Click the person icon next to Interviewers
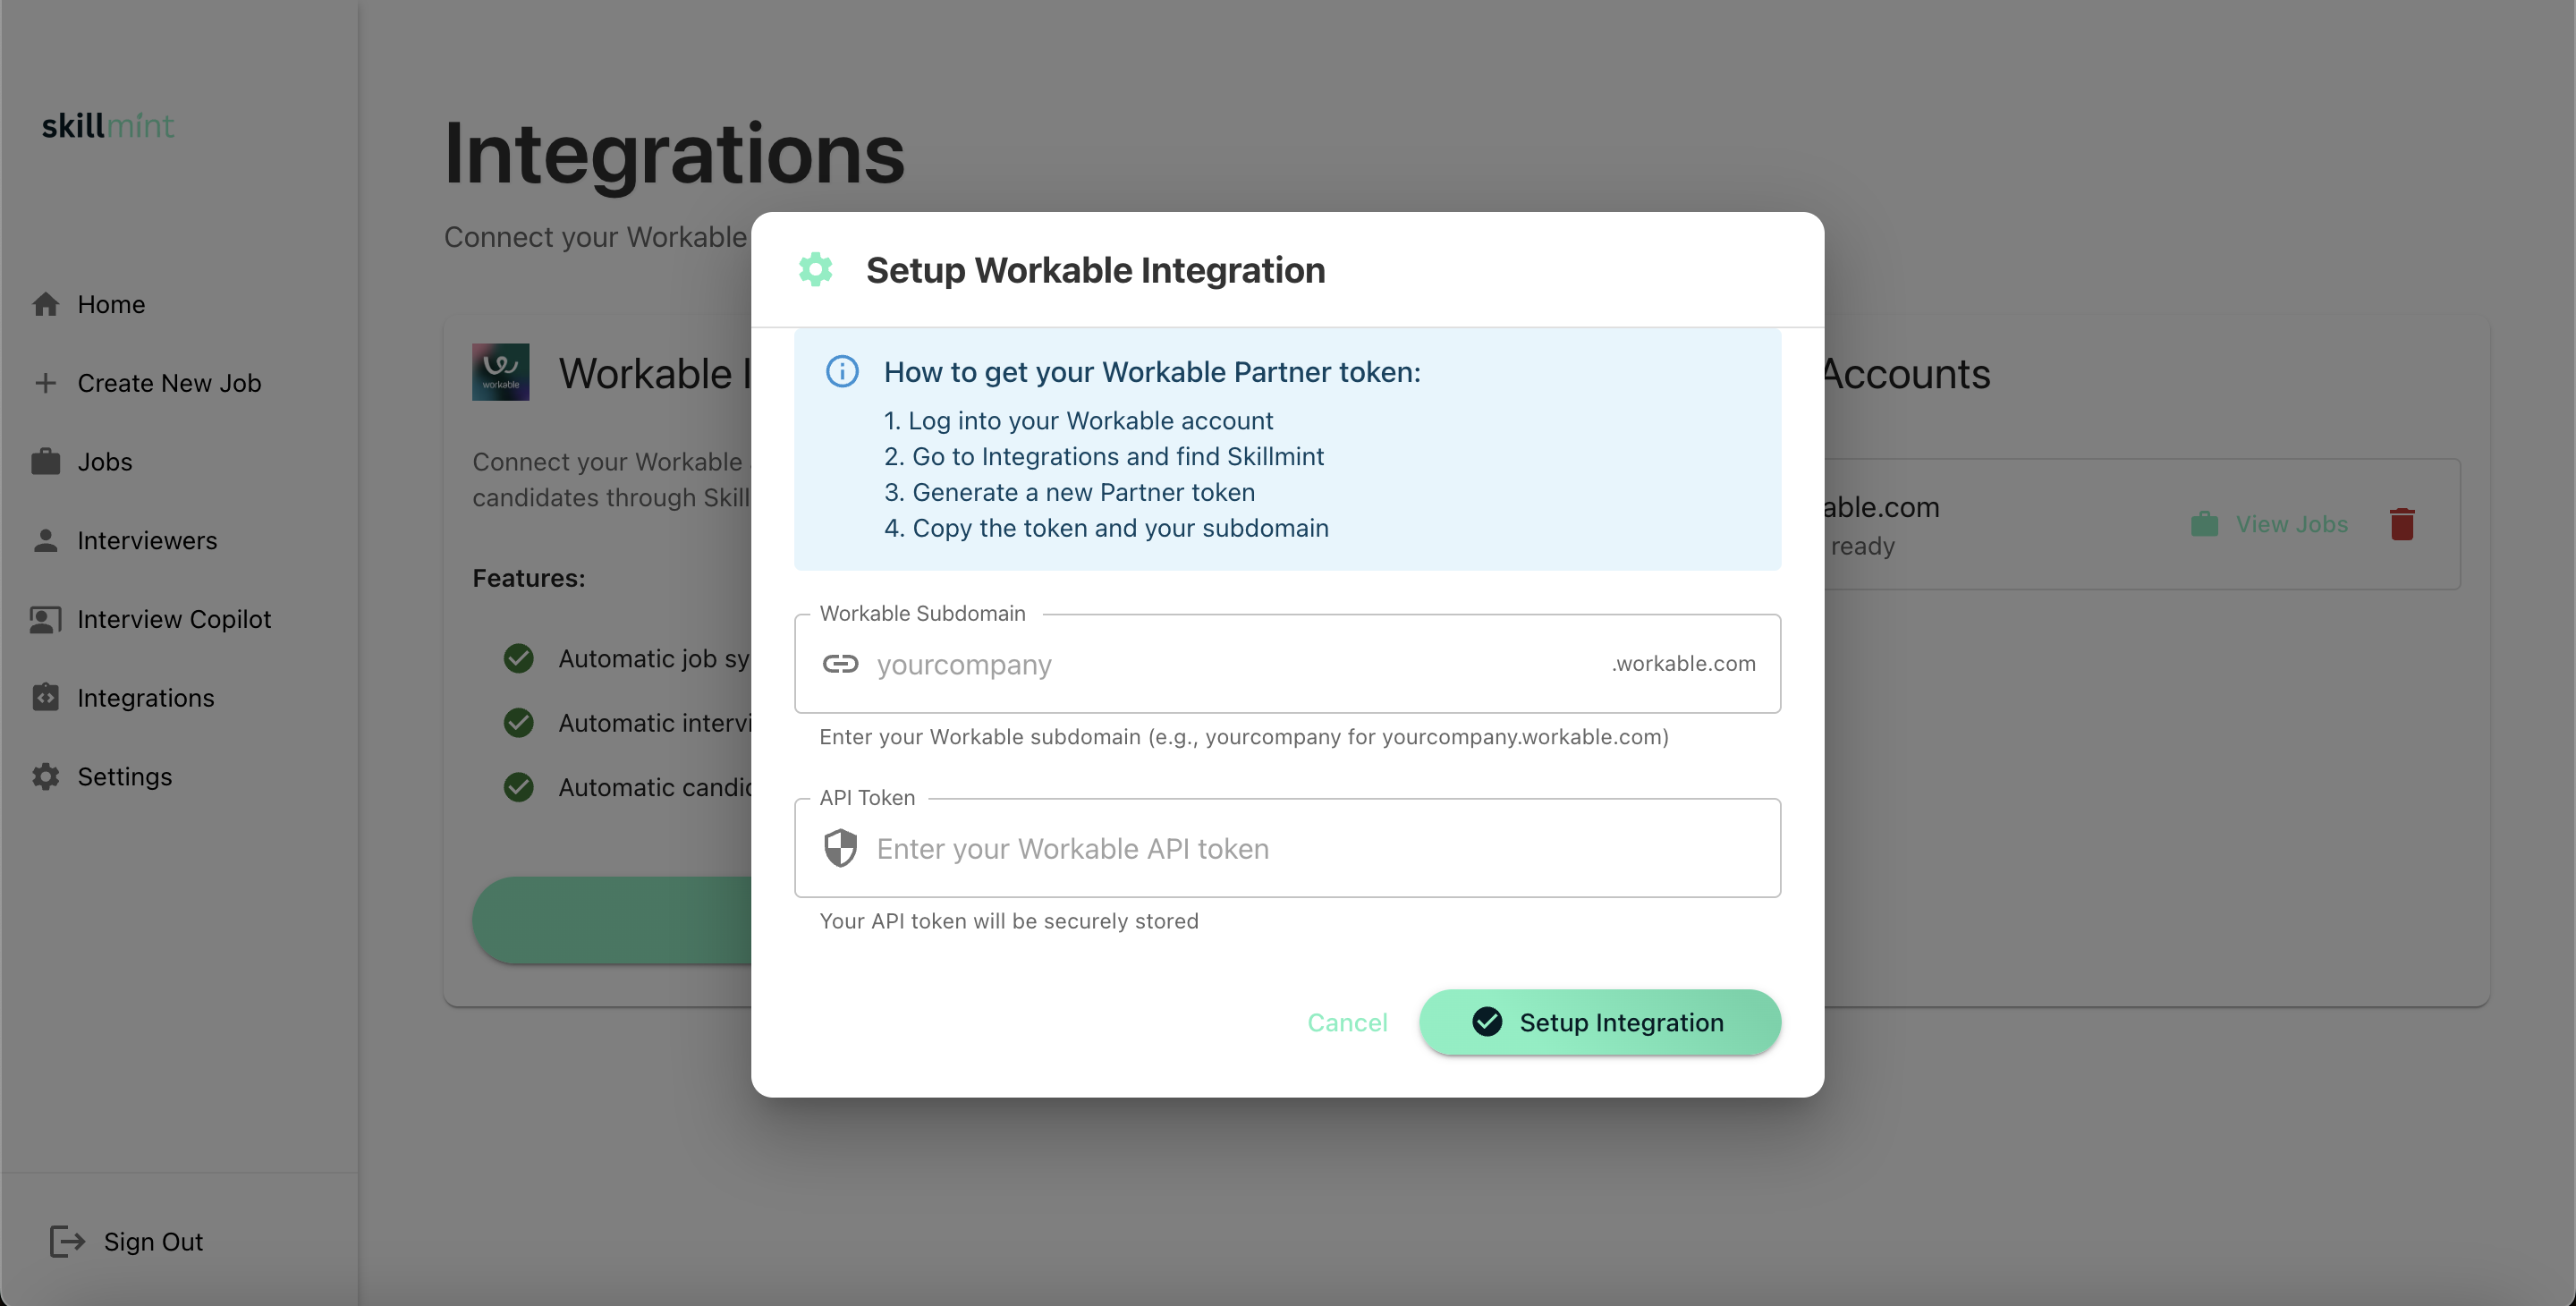This screenshot has height=1306, width=2576. click(46, 540)
